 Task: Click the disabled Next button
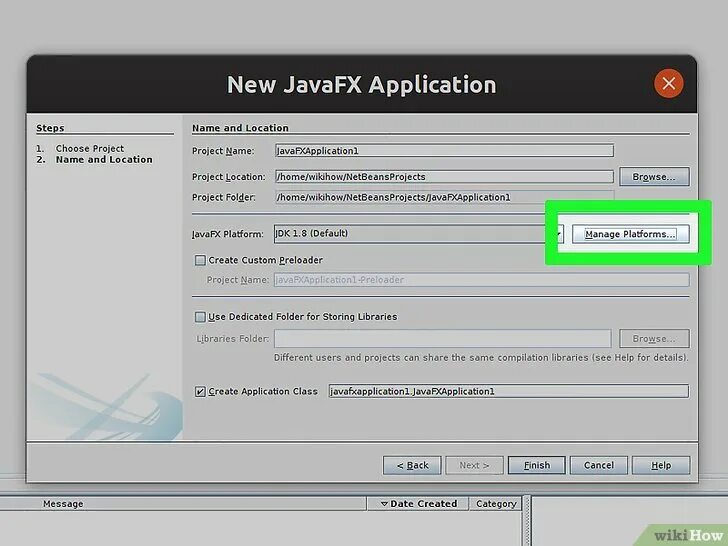474,465
